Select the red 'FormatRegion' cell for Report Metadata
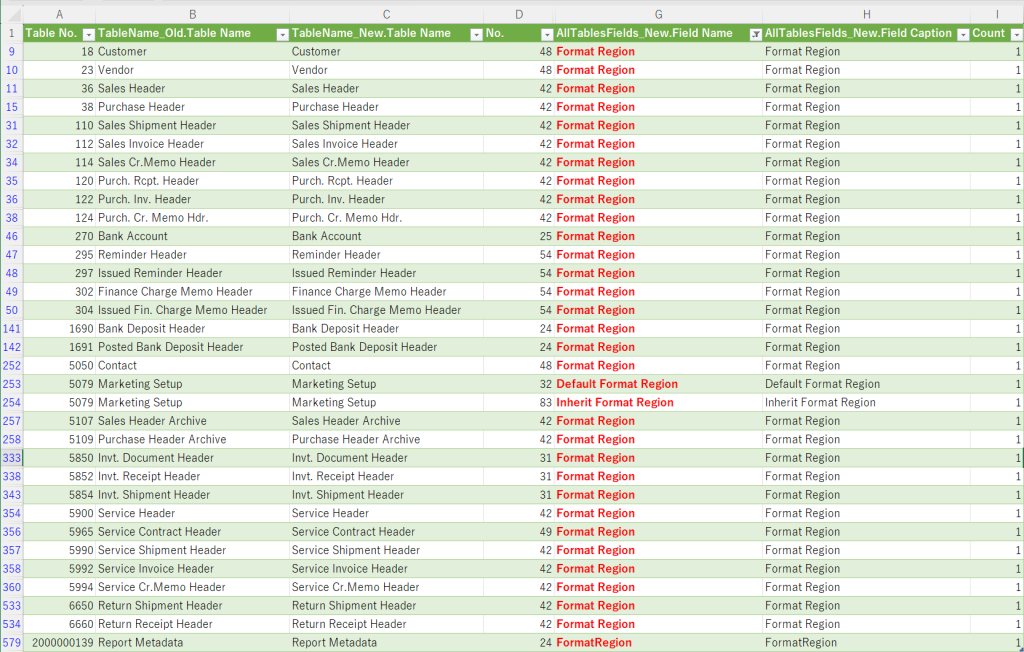Screen dimensions: 1024x652 658,643
